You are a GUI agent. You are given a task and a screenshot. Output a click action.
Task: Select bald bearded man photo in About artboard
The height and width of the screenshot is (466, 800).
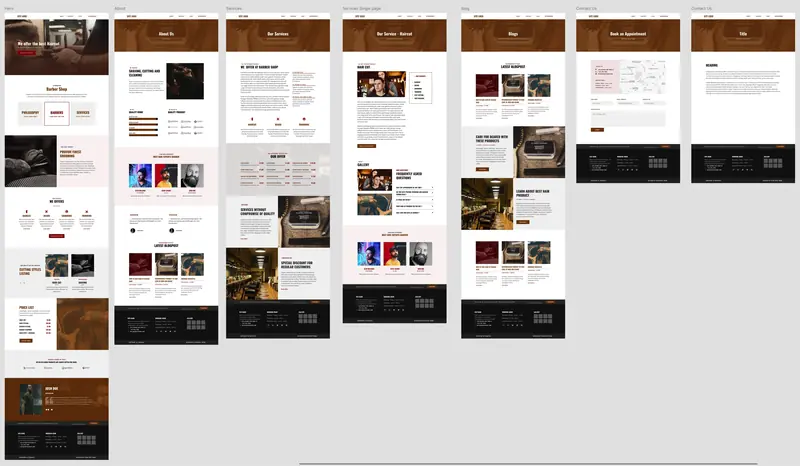point(192,176)
